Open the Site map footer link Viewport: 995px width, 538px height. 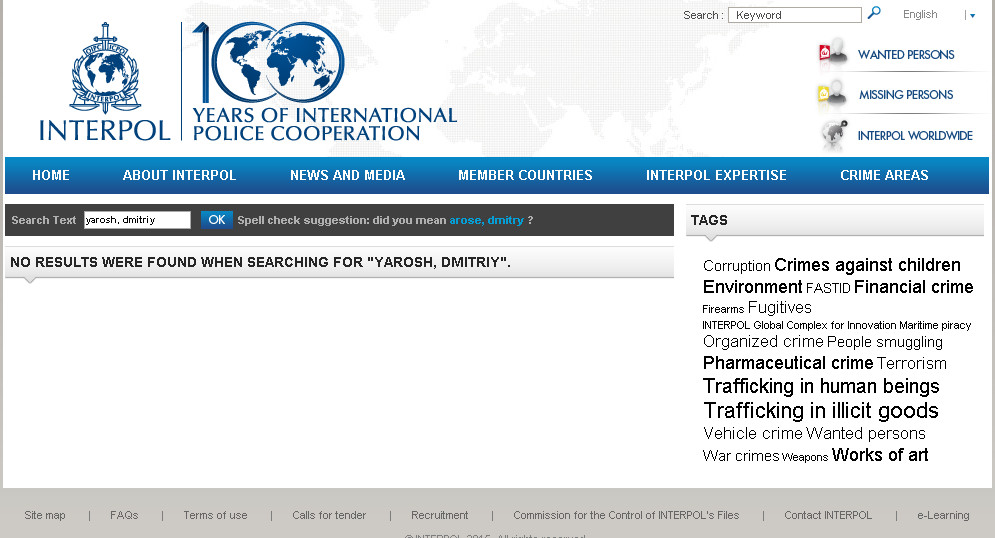[44, 515]
